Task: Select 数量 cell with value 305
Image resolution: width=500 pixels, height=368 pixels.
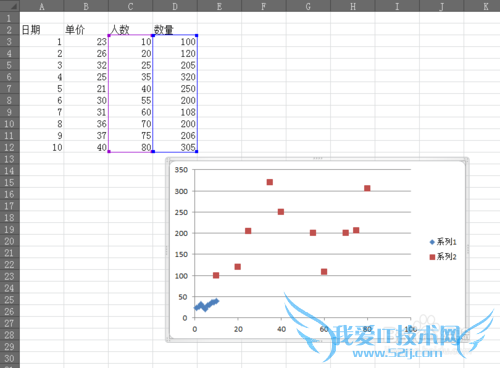Action: click(x=175, y=147)
